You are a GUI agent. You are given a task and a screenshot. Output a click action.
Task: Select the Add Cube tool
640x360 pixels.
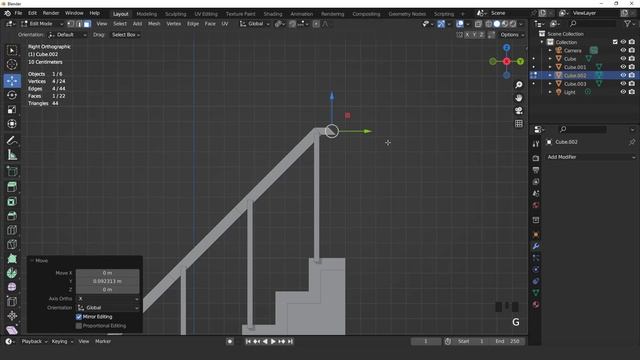[12, 171]
